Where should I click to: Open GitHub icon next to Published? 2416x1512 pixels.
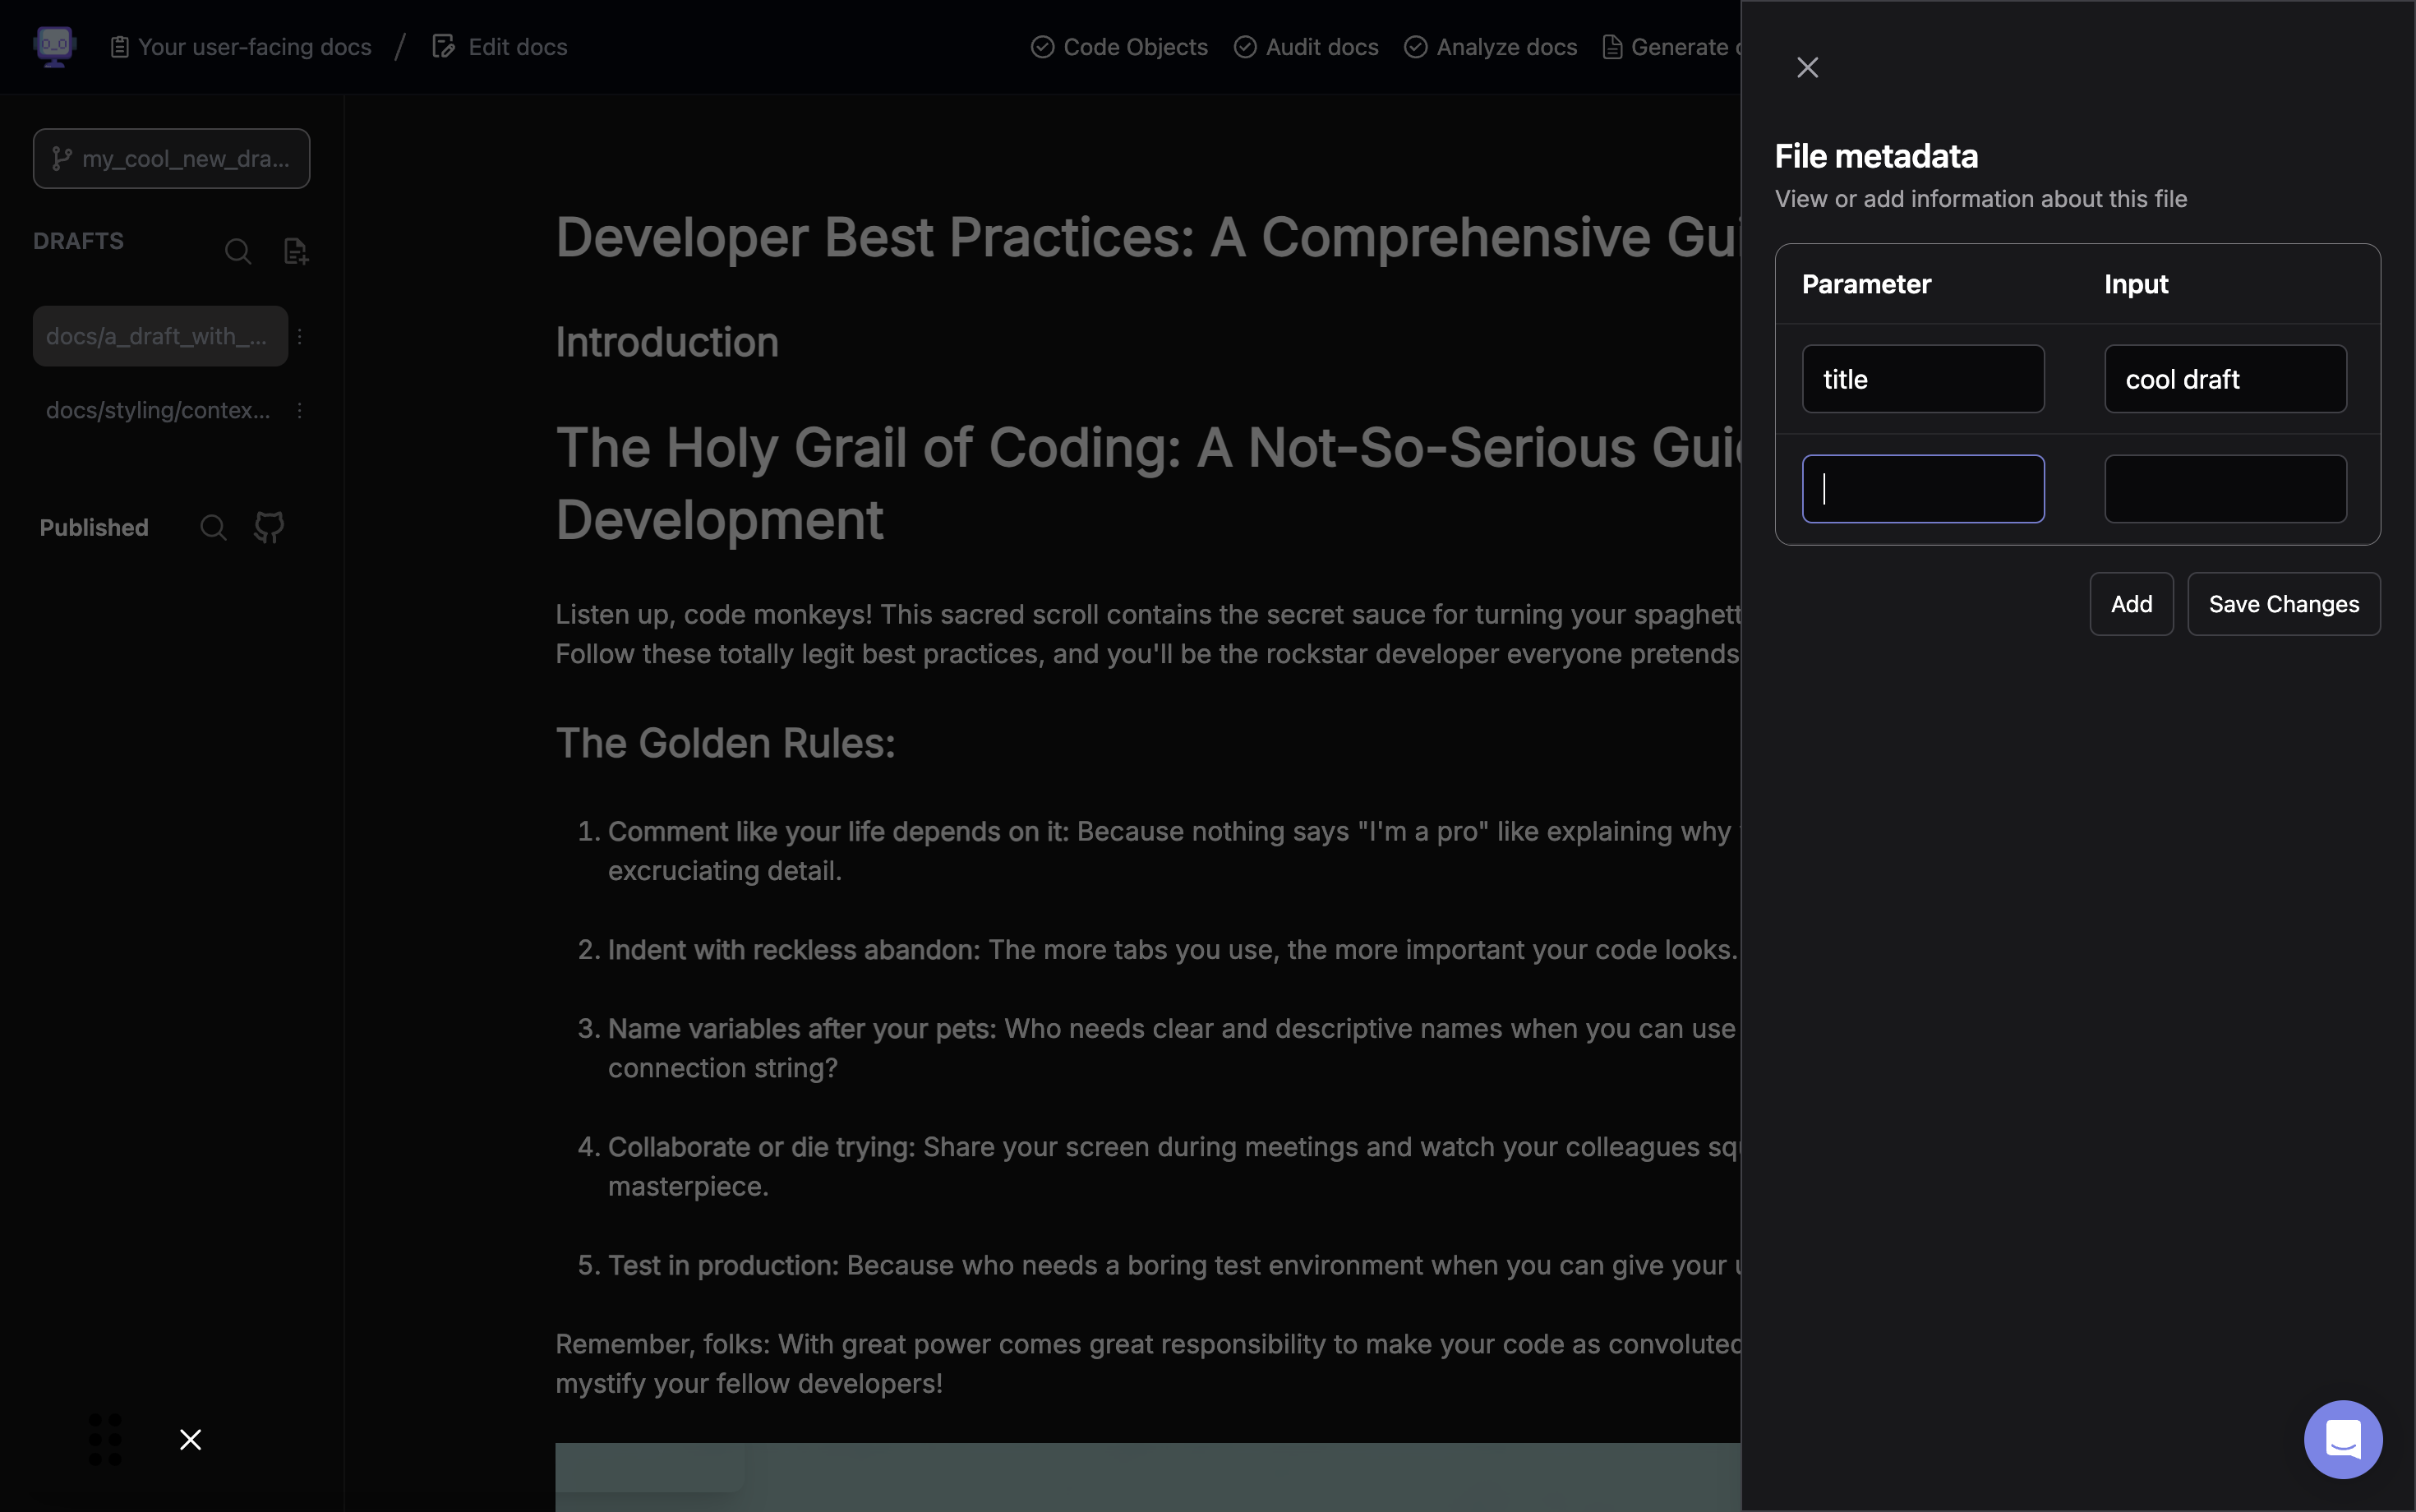coord(269,527)
